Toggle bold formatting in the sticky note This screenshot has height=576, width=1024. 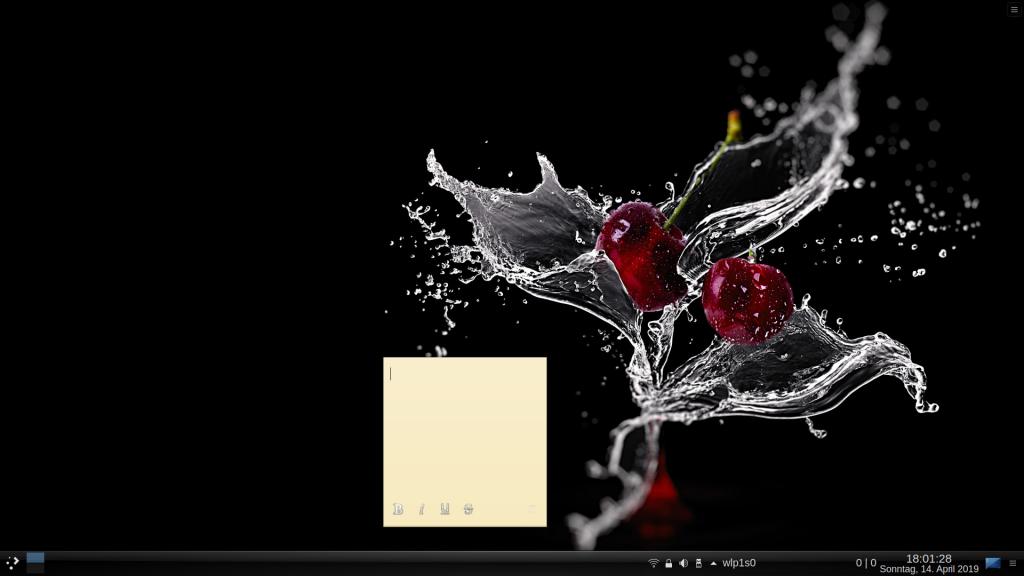pos(397,509)
